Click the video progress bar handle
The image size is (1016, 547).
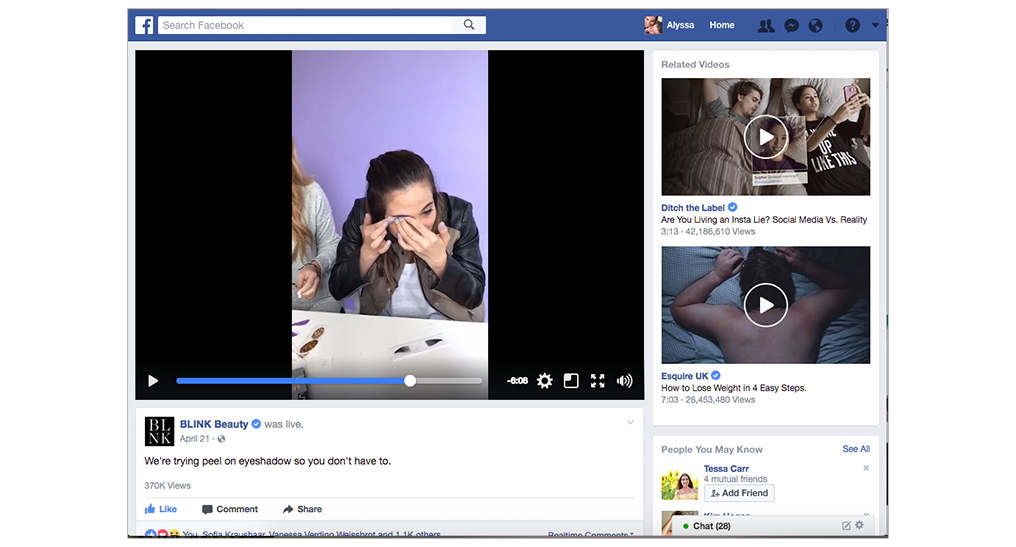pyautogui.click(x=410, y=380)
